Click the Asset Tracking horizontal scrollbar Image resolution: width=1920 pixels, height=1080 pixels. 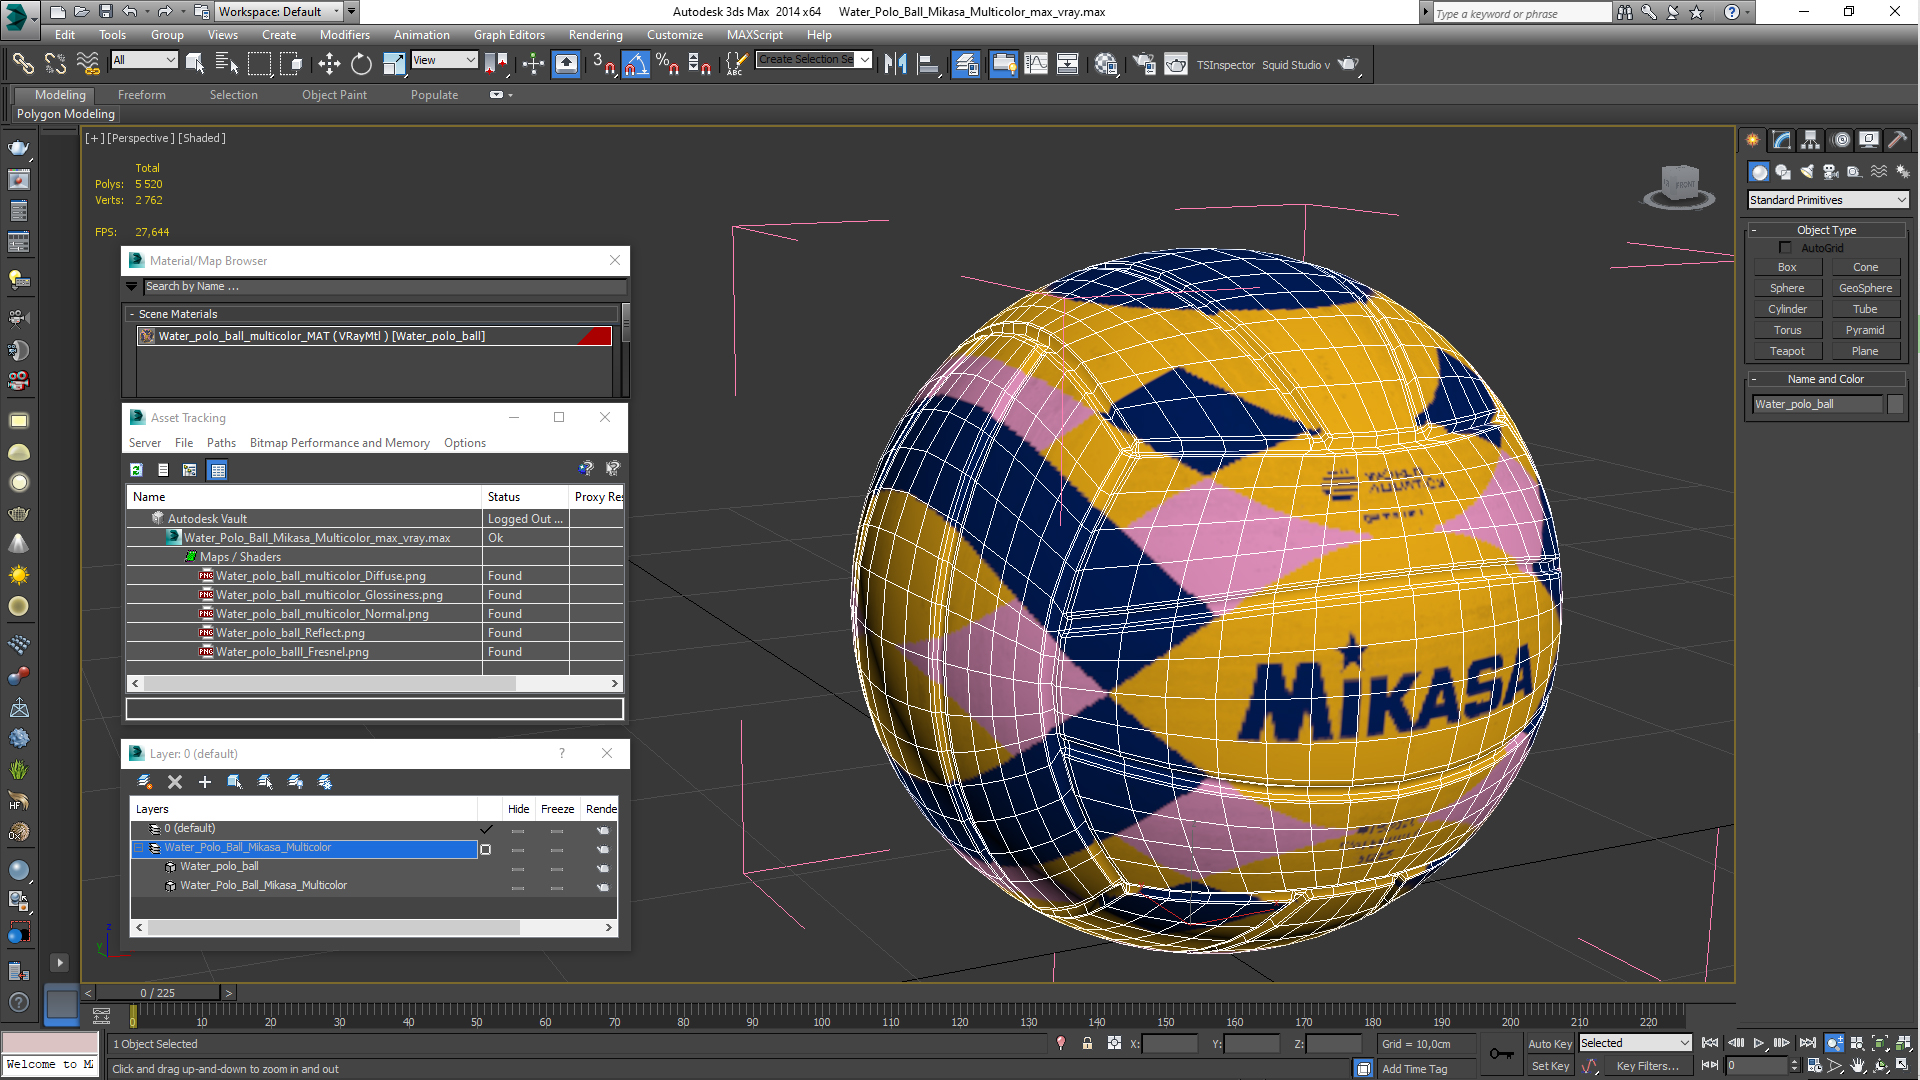point(375,684)
